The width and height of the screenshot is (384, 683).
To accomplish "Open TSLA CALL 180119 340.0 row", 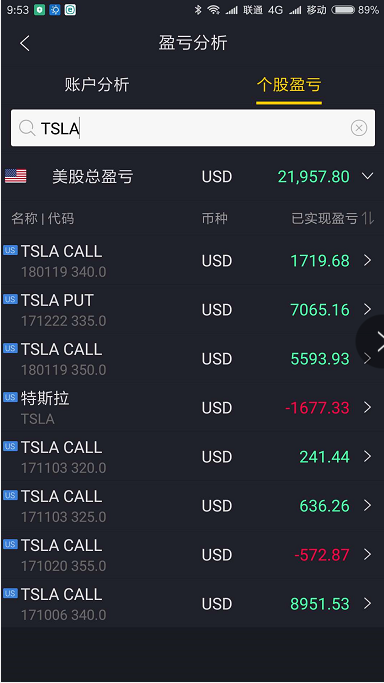I will click(x=192, y=260).
